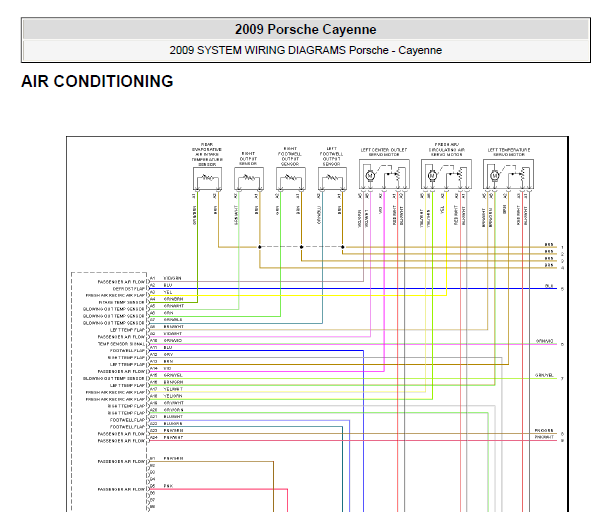Image resolution: width=608 pixels, height=512 pixels.
Task: Click the right outlet sensor resistor symbol
Action: 249,178
